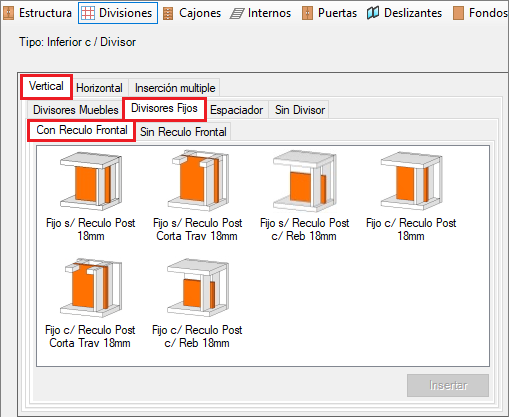Click the Divisiones grid icon
This screenshot has height=417, width=509.
click(x=88, y=13)
